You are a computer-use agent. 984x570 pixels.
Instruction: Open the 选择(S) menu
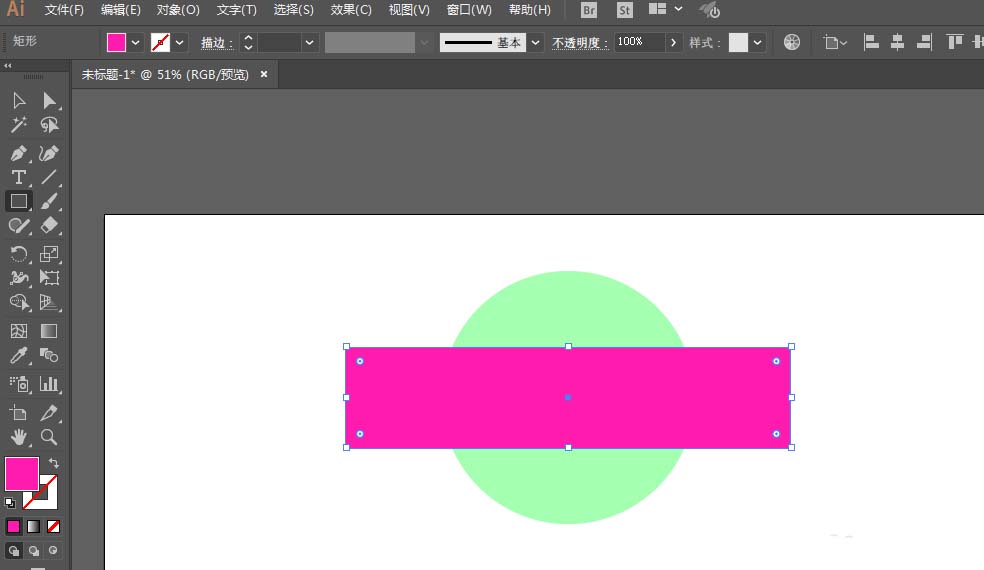[293, 10]
